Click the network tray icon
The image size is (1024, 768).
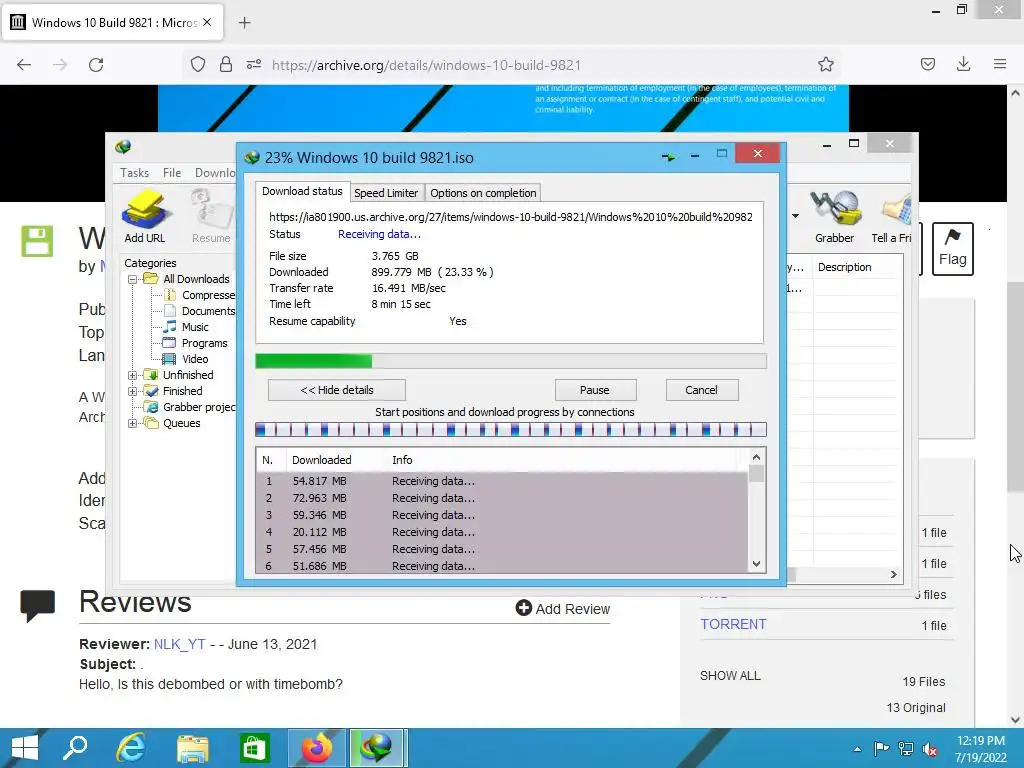click(906, 749)
